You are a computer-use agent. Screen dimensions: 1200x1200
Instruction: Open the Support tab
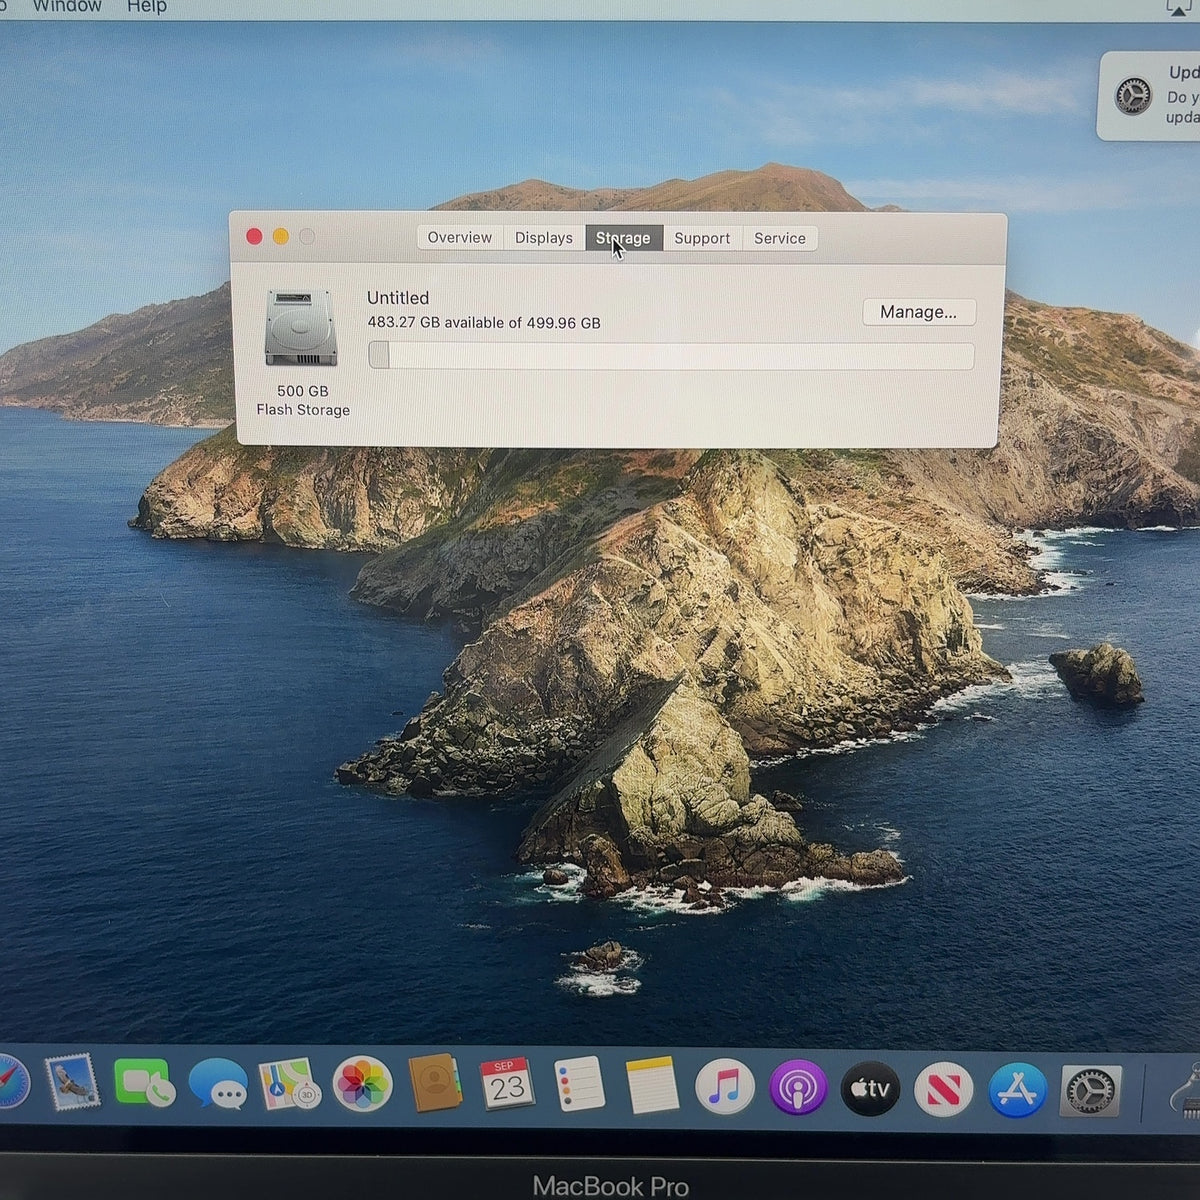(x=702, y=238)
